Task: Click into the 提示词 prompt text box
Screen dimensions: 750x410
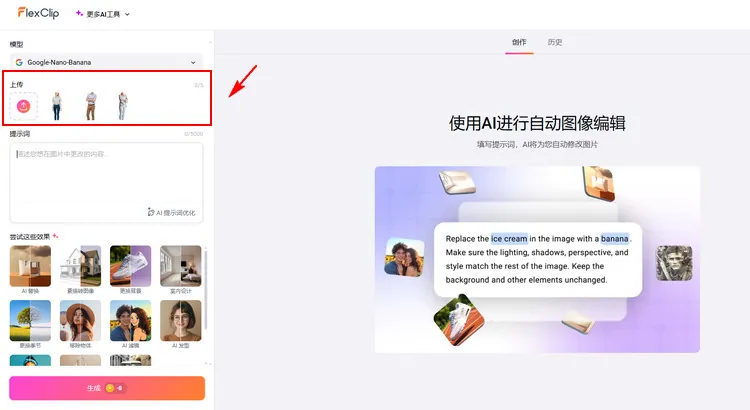Action: pos(105,175)
